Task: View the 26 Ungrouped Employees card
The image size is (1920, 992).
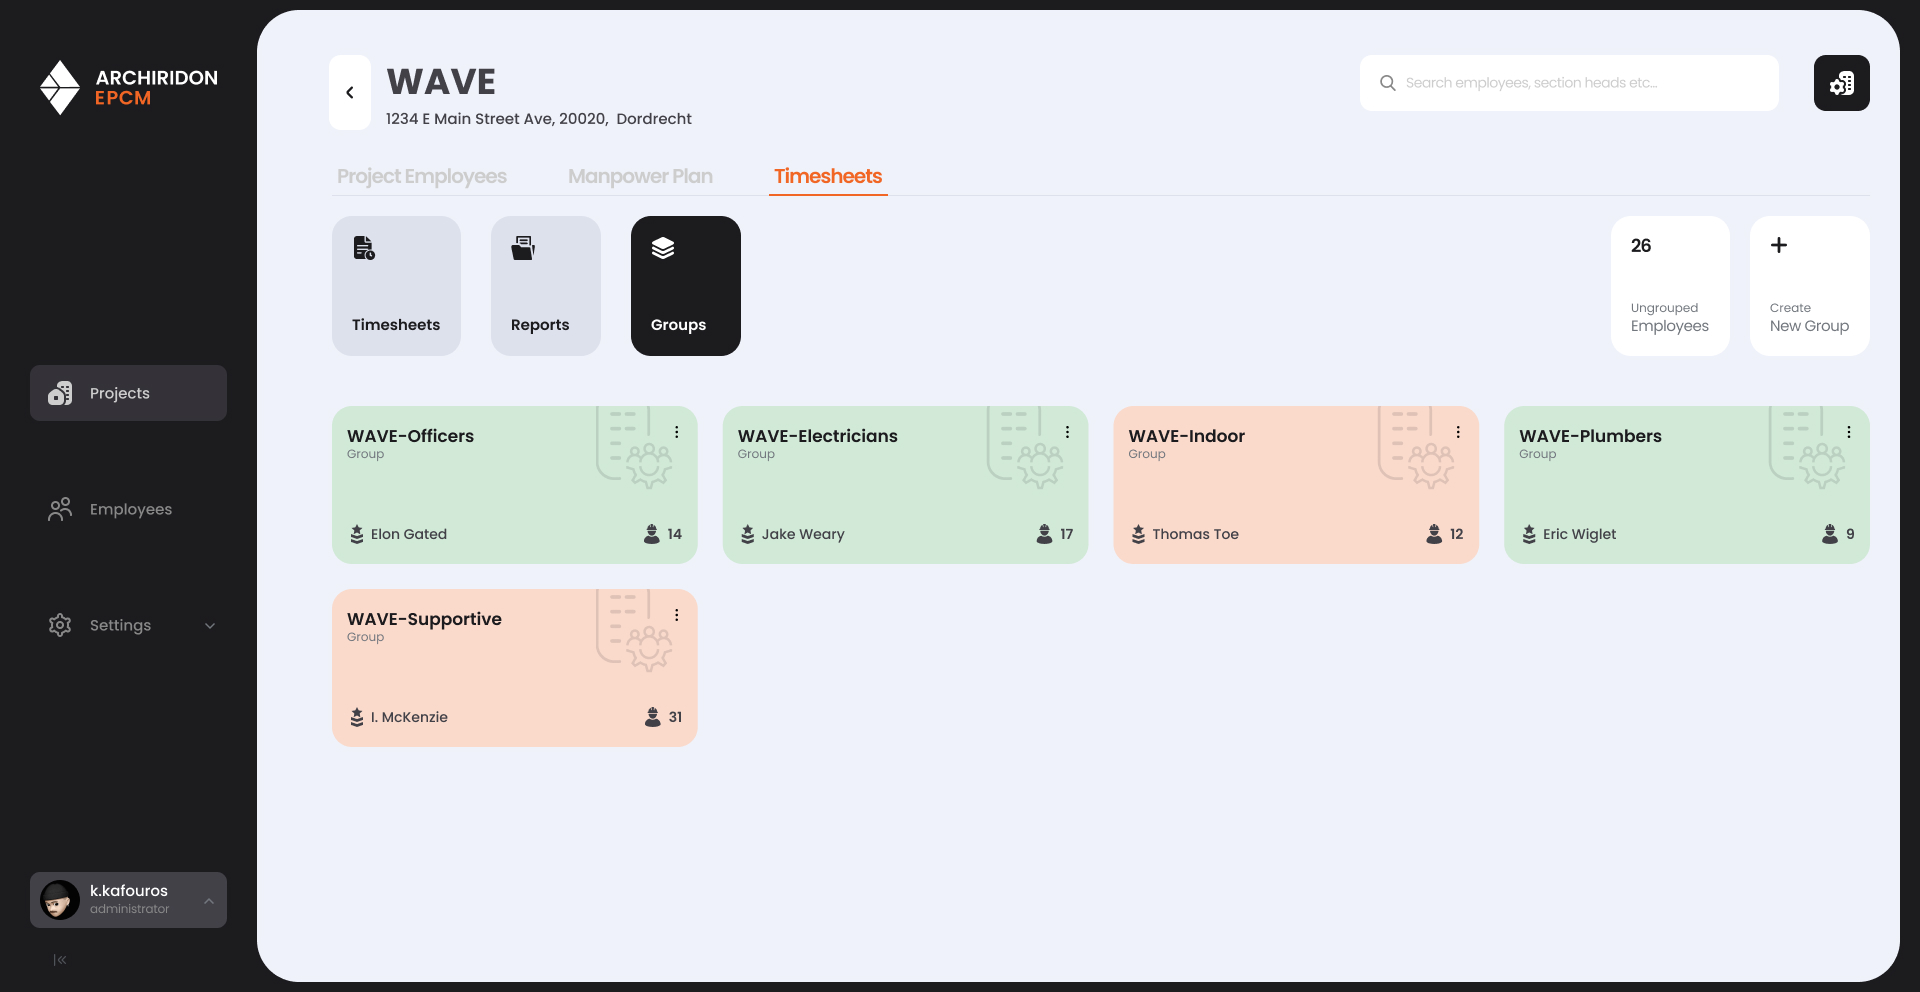Action: tap(1670, 286)
